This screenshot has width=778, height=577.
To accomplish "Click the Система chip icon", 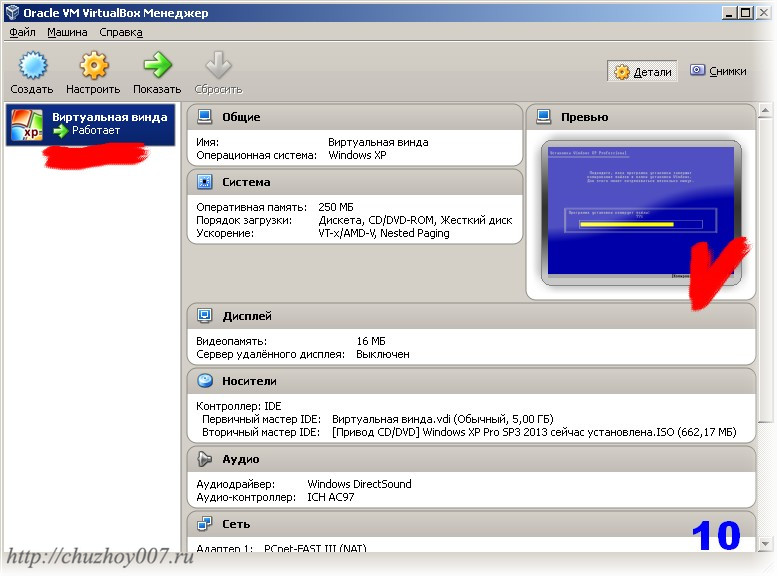I will [204, 182].
